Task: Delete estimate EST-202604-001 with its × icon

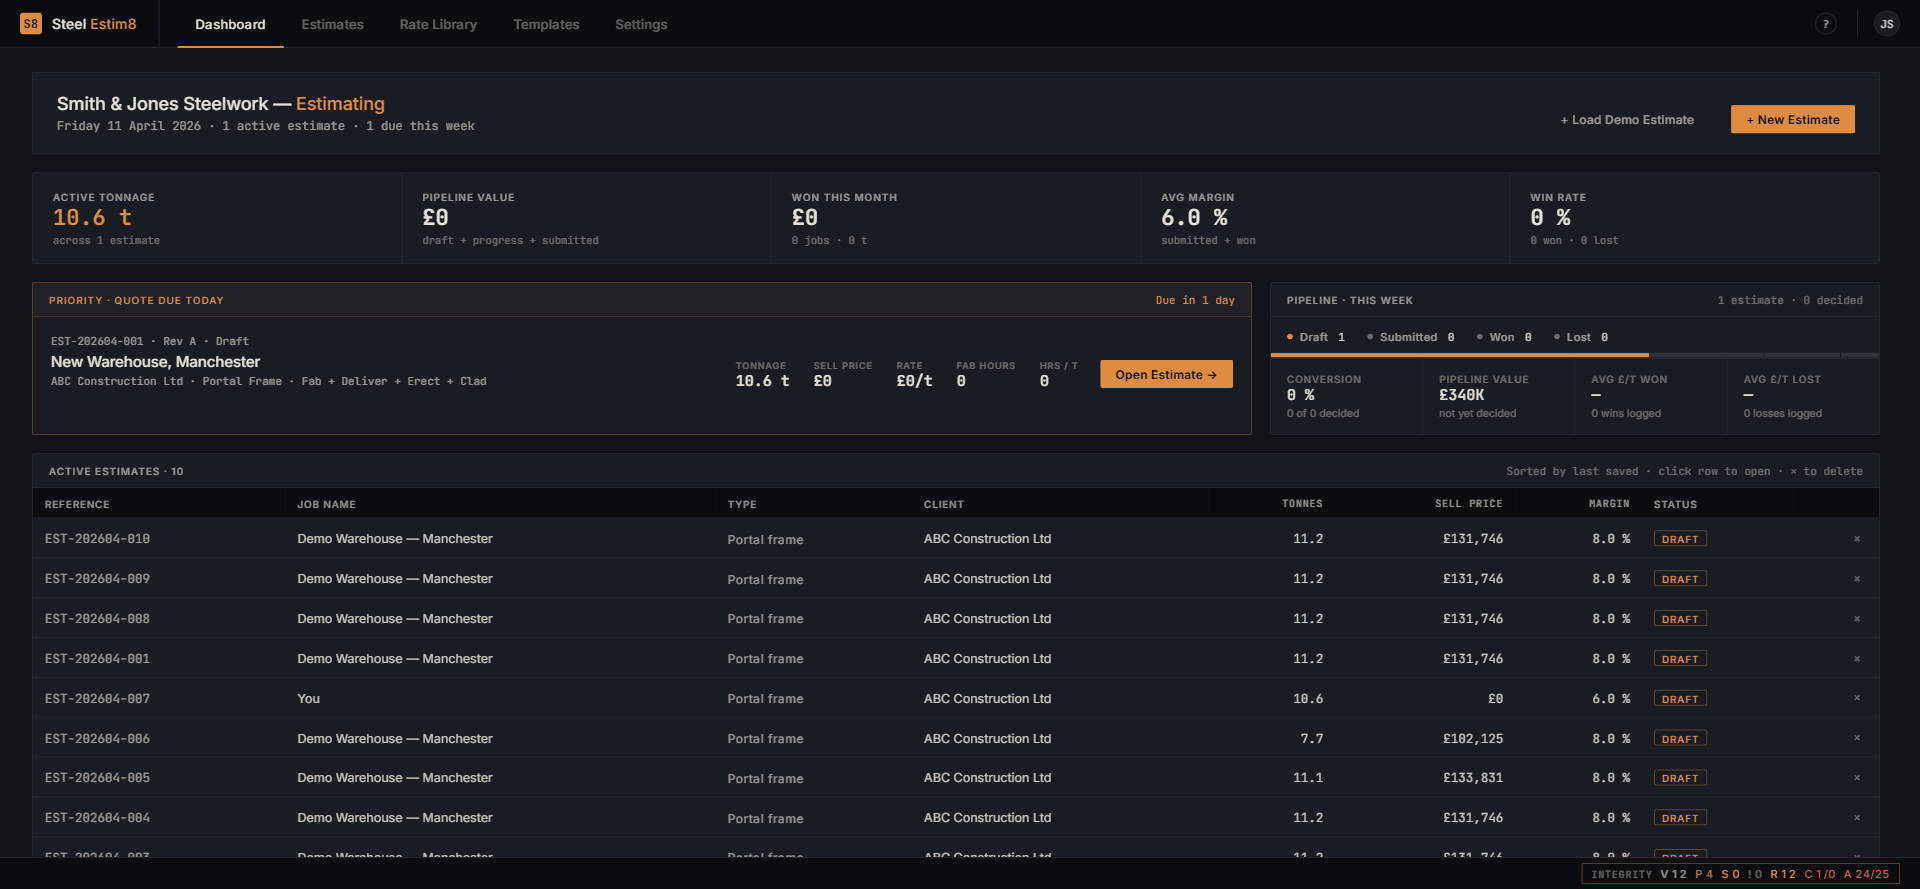Action: tap(1857, 659)
